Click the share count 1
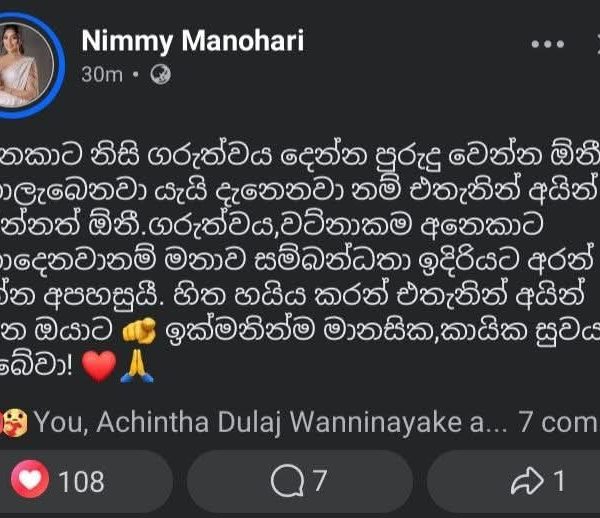 [559, 481]
